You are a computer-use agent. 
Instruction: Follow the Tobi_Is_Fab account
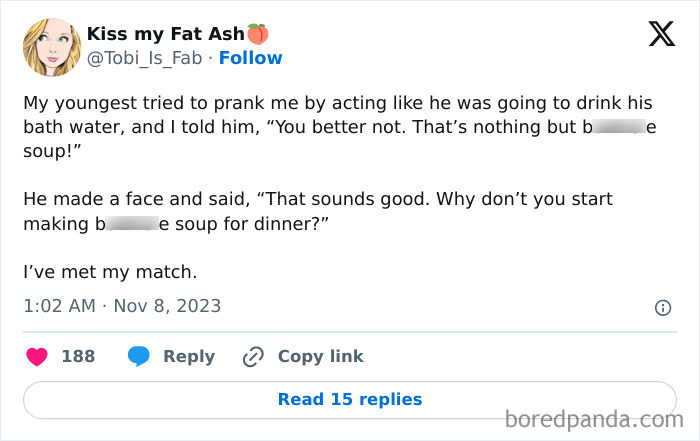coord(250,58)
